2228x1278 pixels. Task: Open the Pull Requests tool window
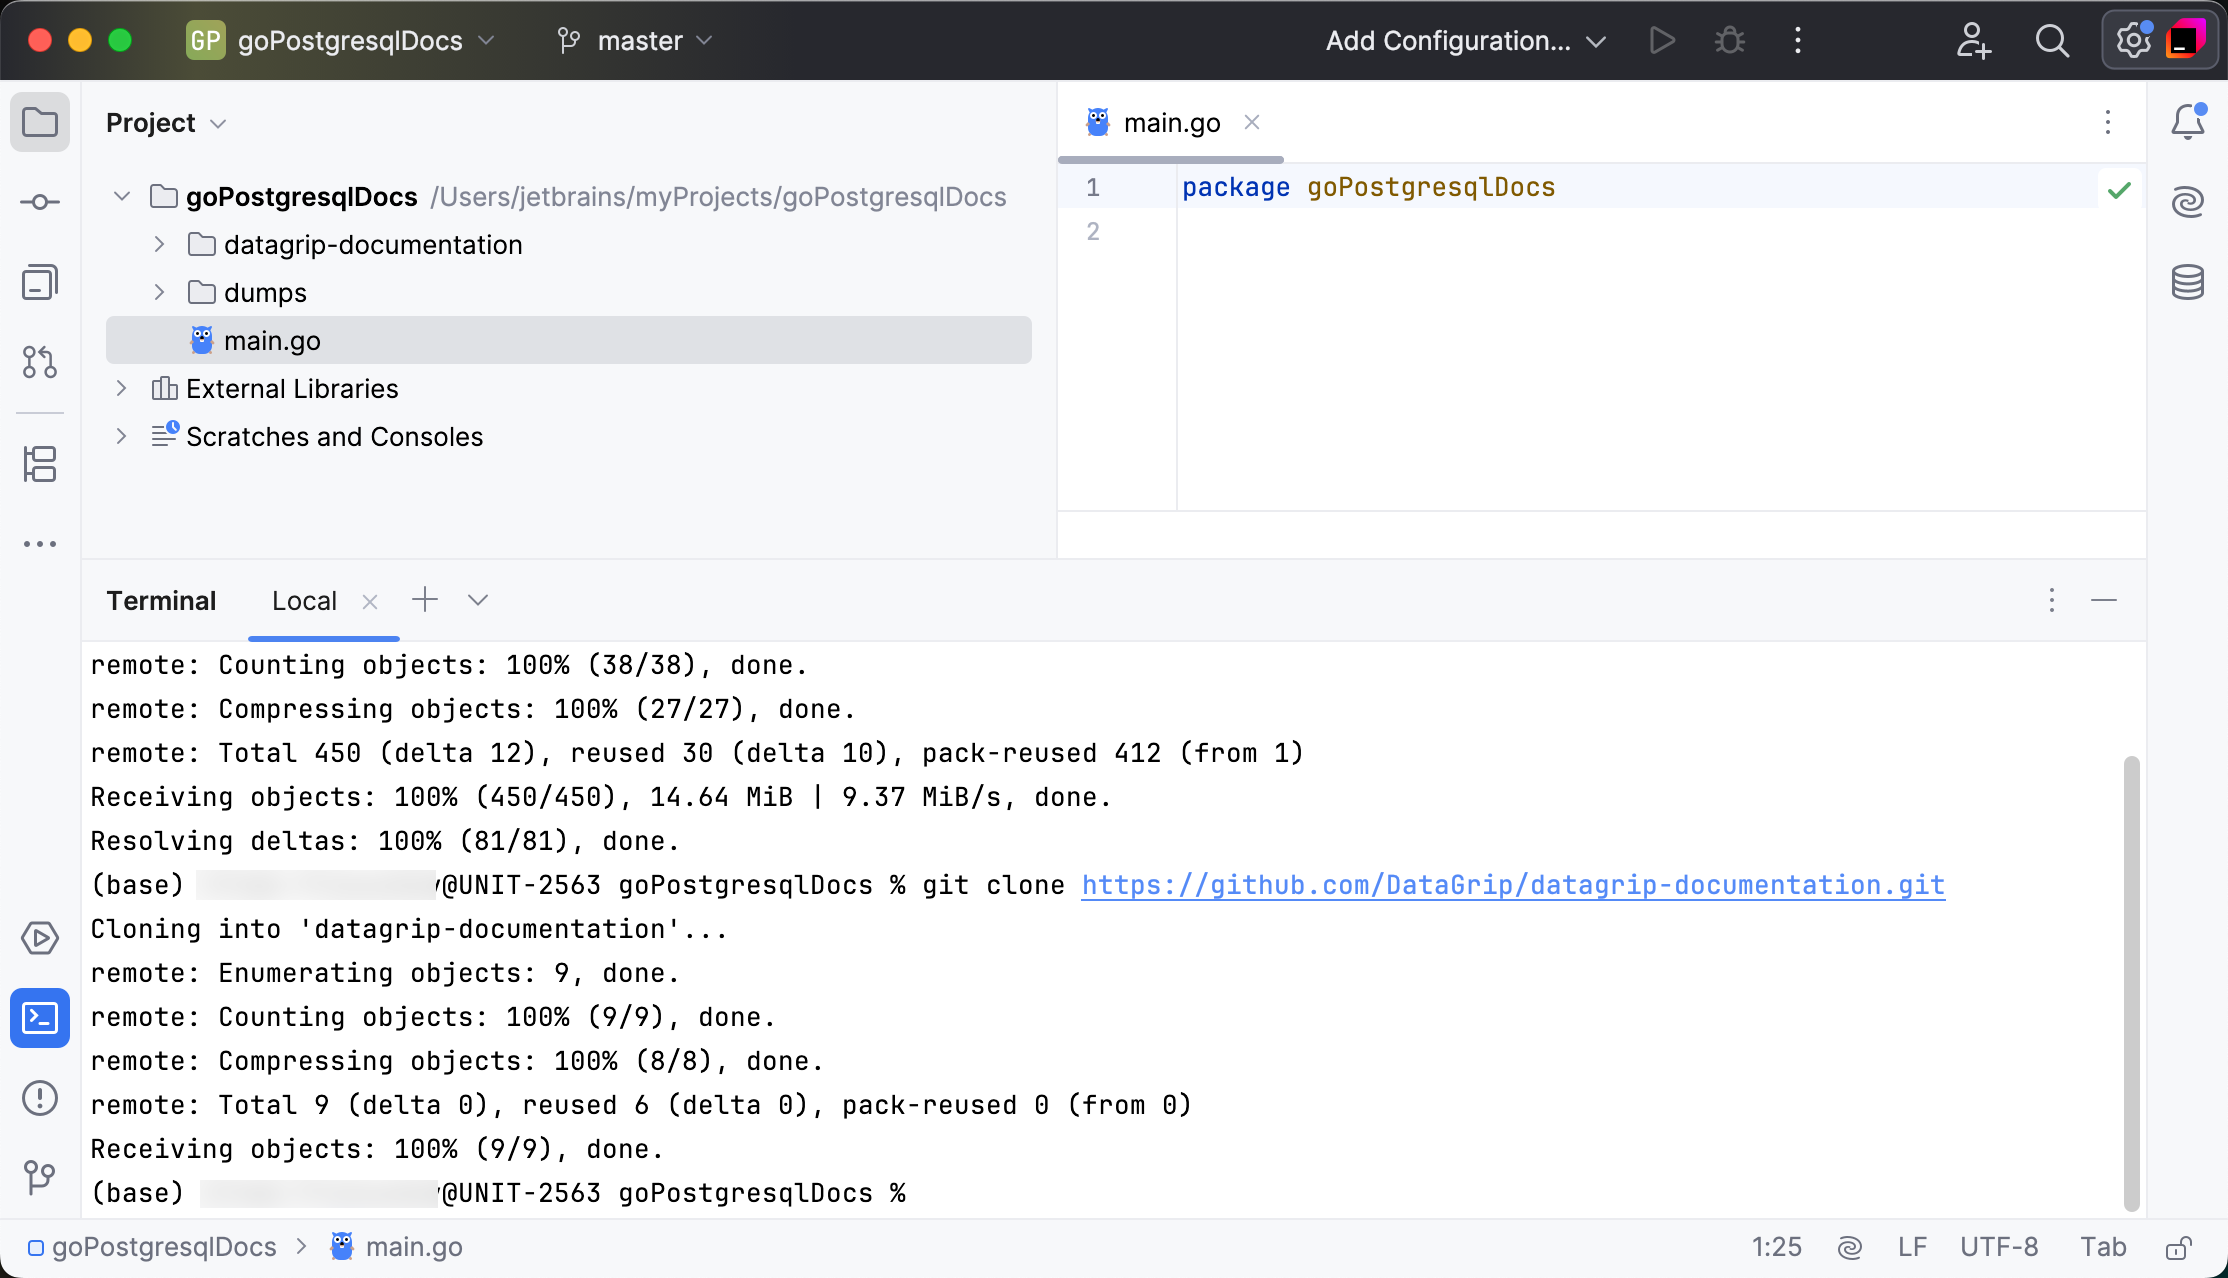40,362
